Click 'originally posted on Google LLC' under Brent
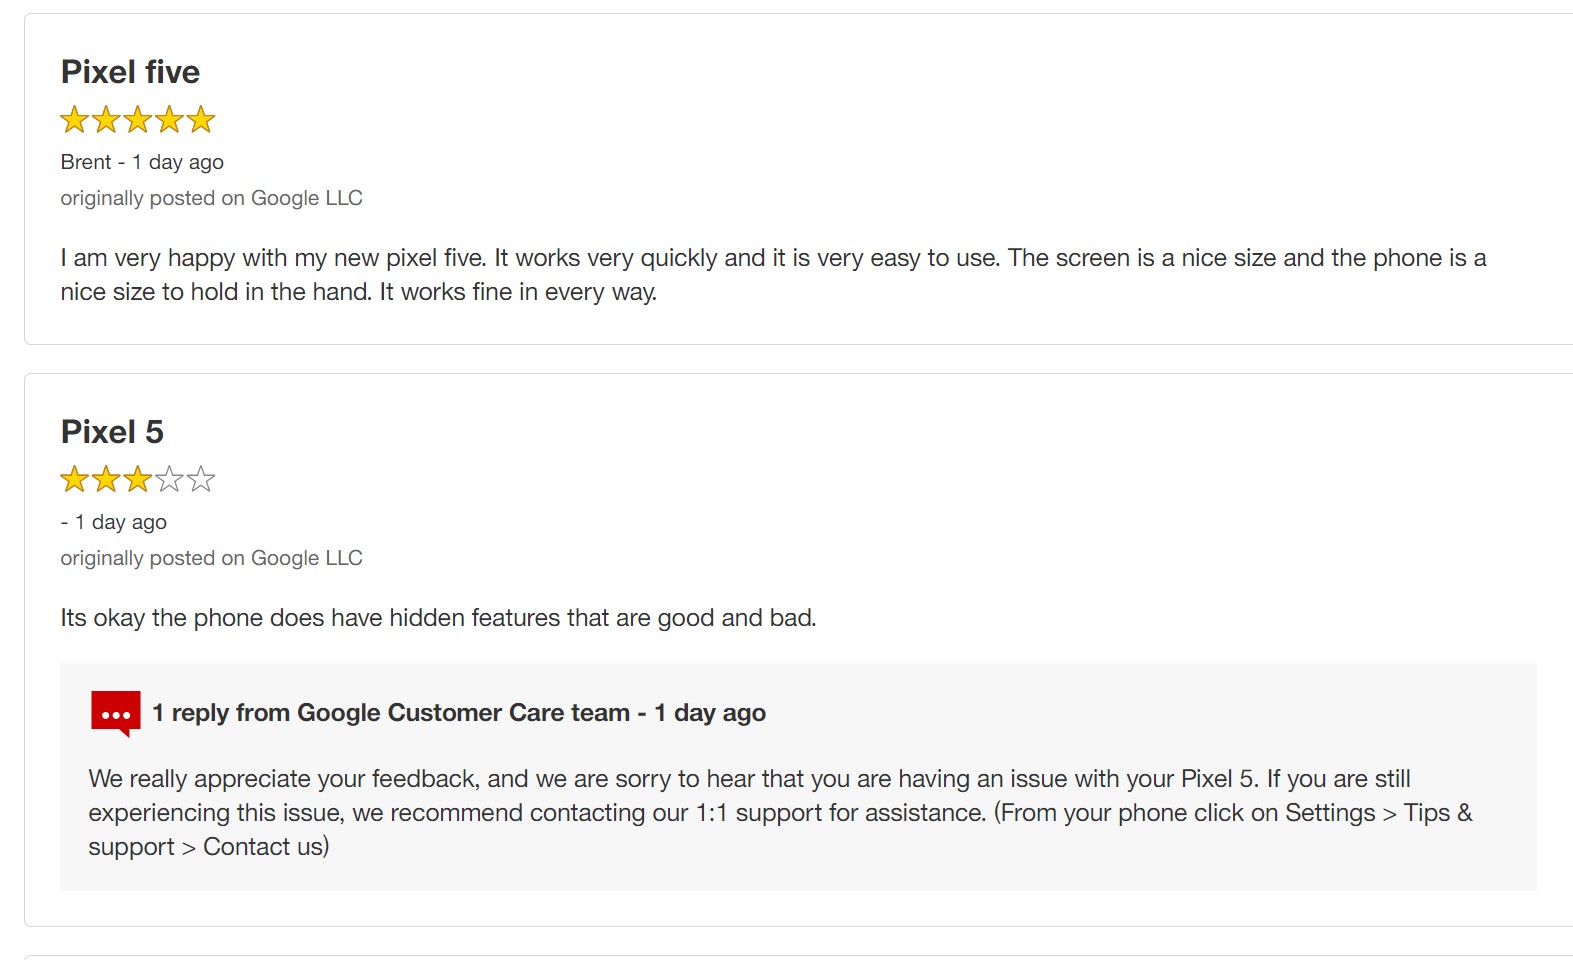Image resolution: width=1573 pixels, height=960 pixels. click(211, 198)
